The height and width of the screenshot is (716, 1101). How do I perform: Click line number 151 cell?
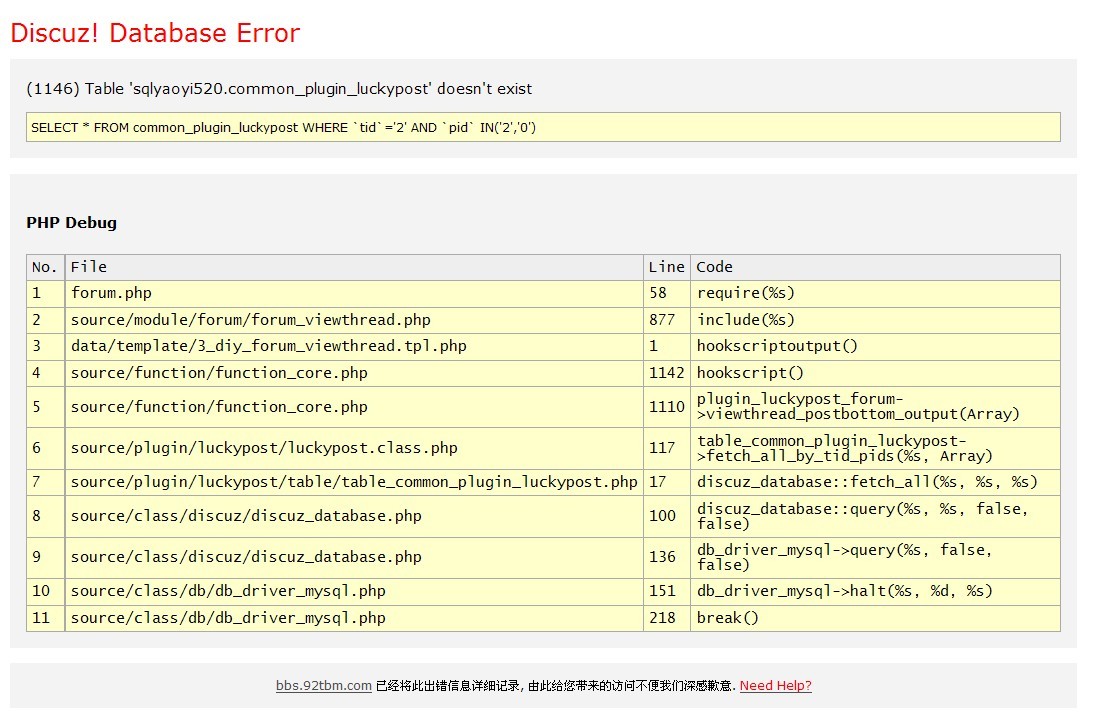(x=666, y=592)
